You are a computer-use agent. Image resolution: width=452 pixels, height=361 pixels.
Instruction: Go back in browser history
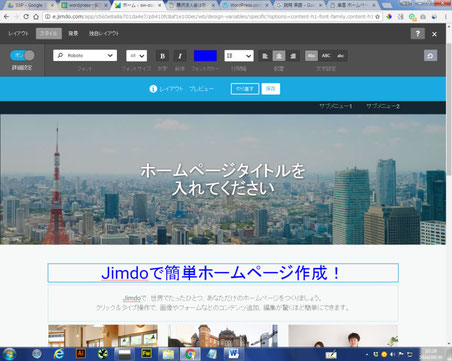(x=6, y=16)
